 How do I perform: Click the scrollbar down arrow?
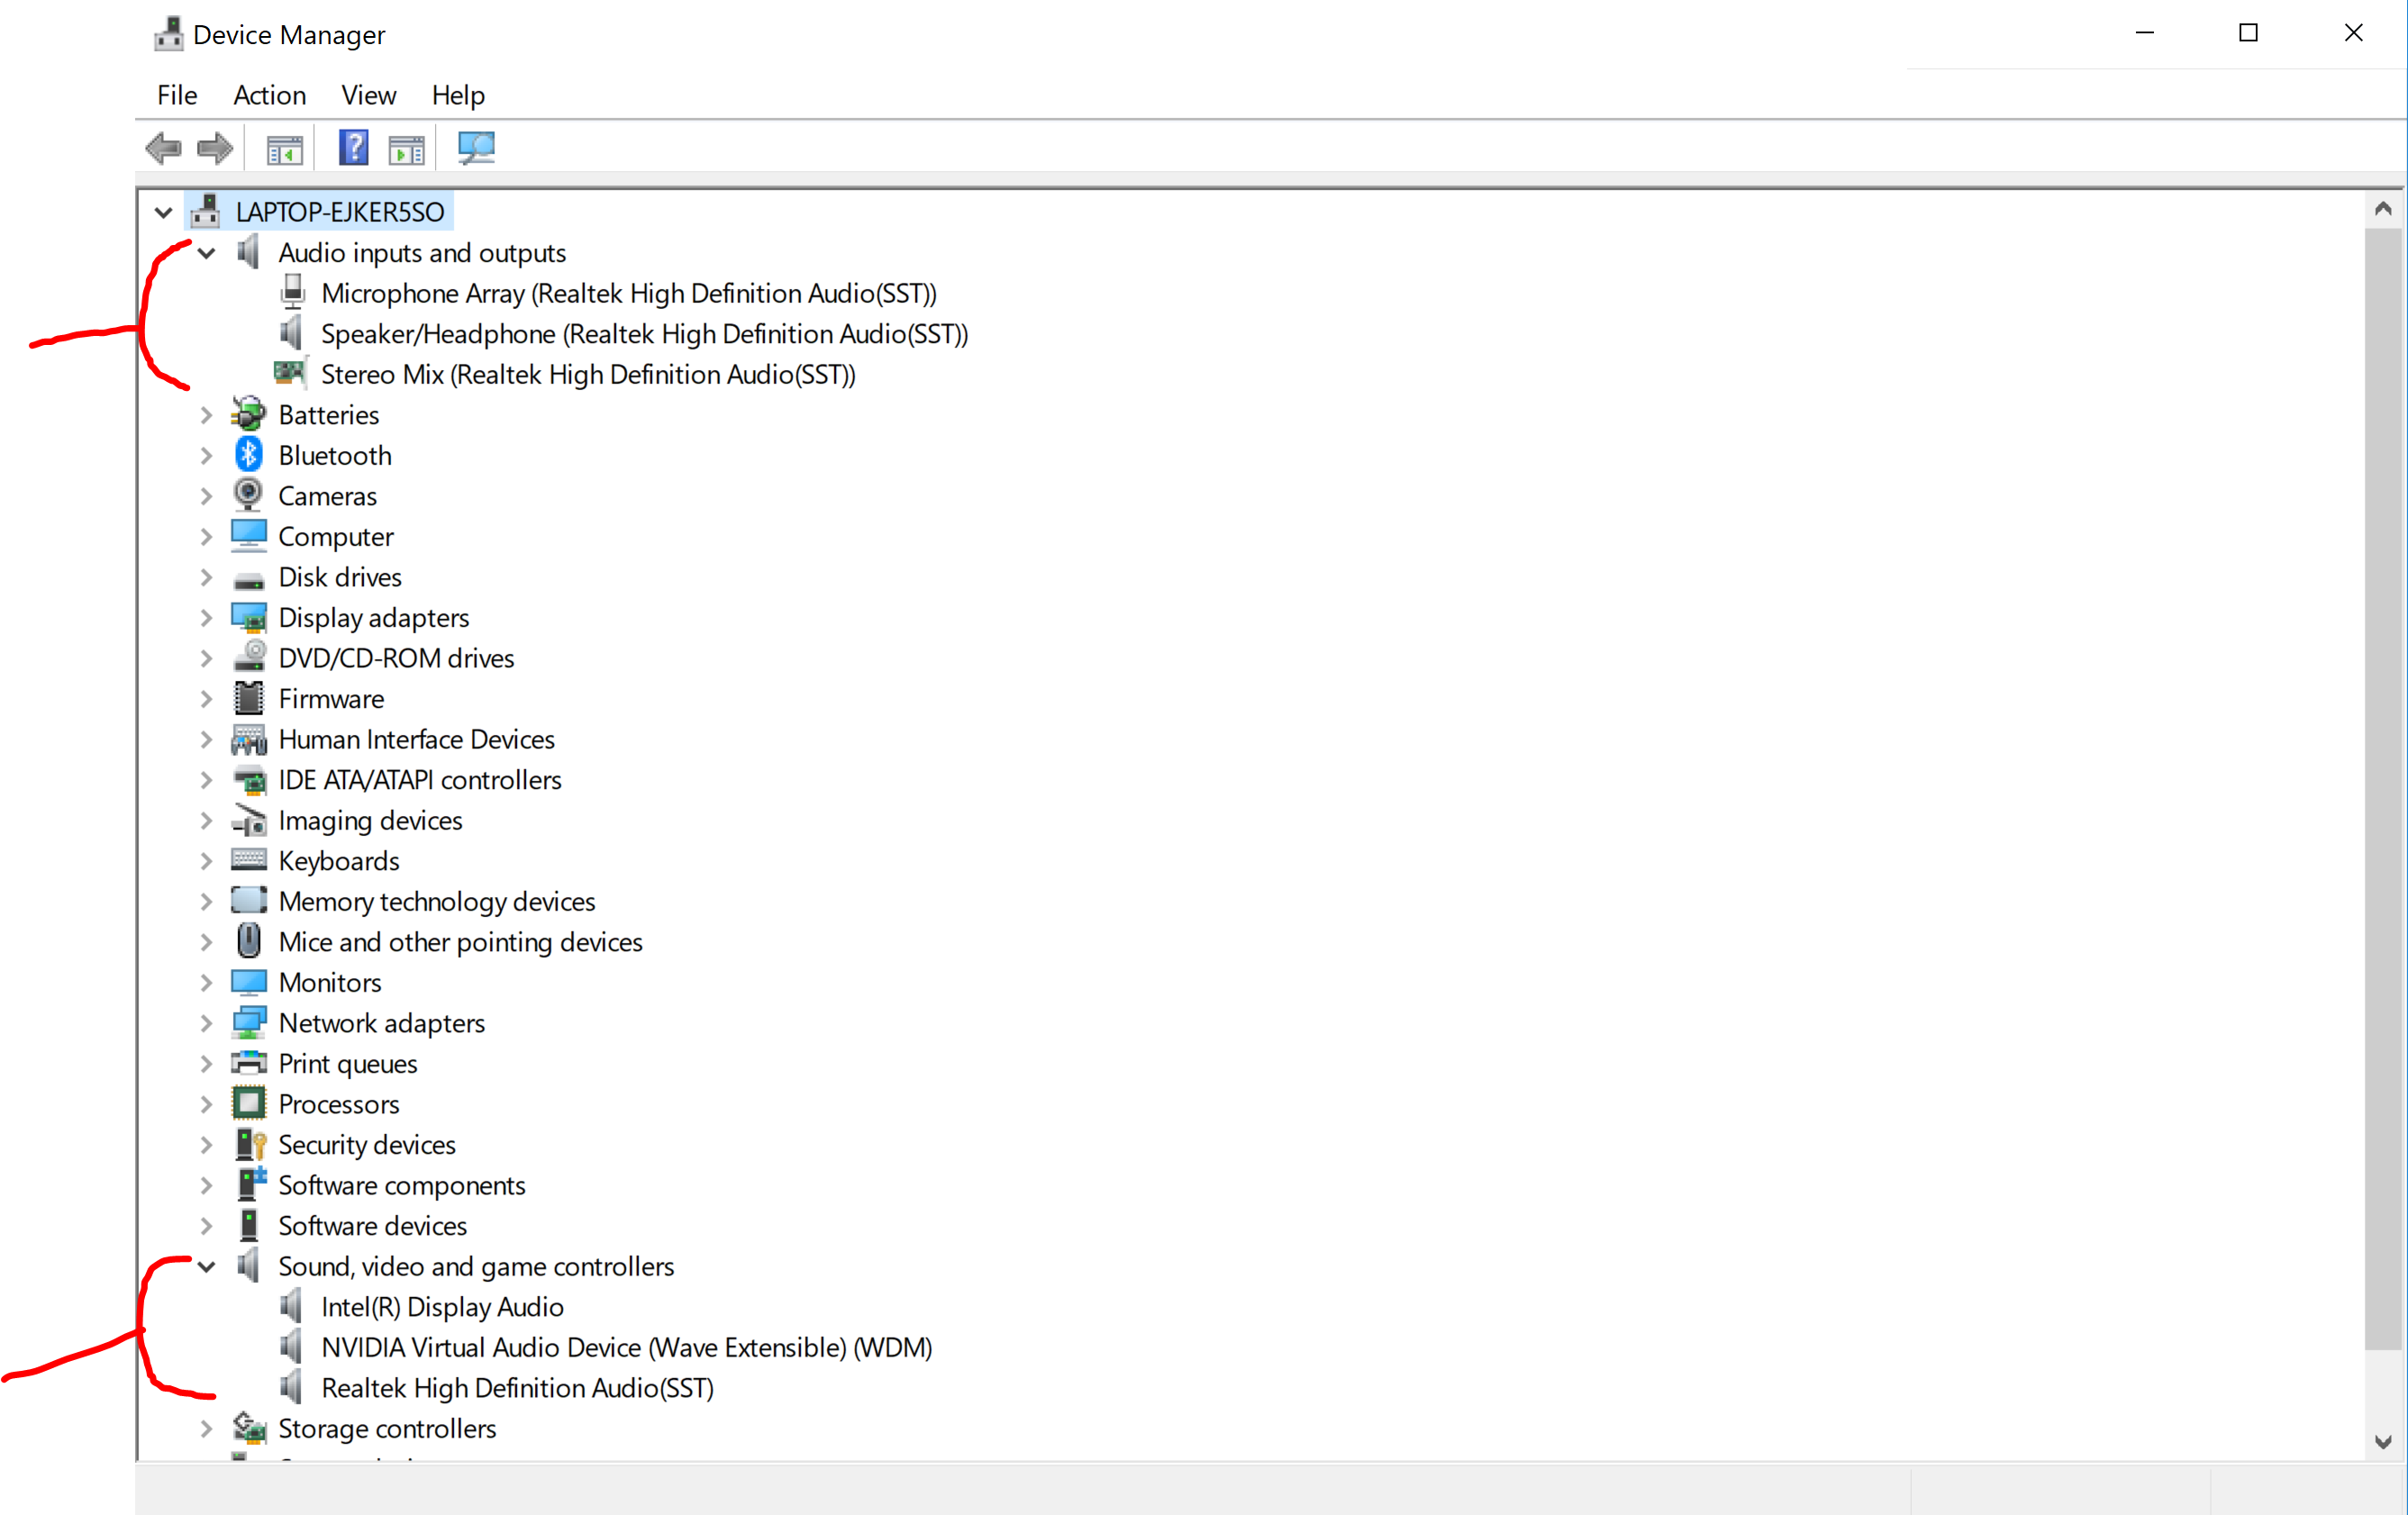pyautogui.click(x=2383, y=1442)
